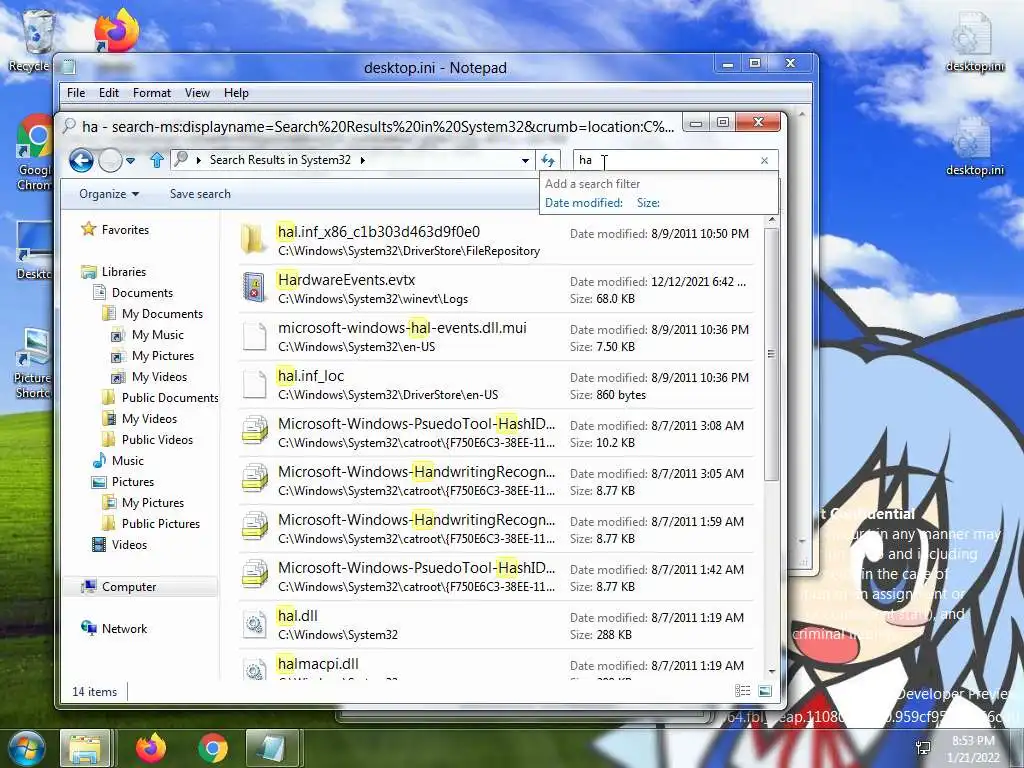
Task: Select the hal.inf_x86_c1b303d463d9f0e0 folder icon
Action: click(253, 240)
